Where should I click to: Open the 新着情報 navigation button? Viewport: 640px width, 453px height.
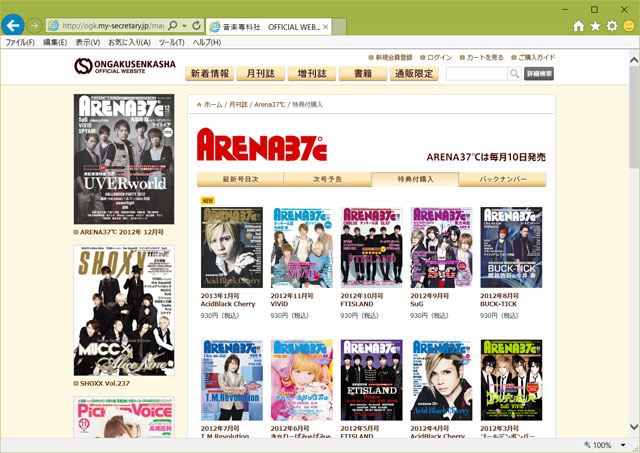(210, 73)
